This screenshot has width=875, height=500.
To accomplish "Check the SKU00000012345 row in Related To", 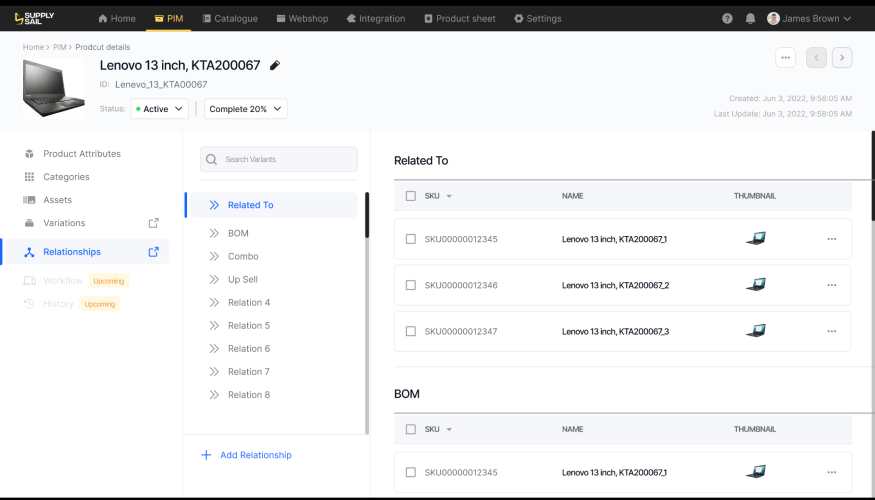I will tap(411, 239).
